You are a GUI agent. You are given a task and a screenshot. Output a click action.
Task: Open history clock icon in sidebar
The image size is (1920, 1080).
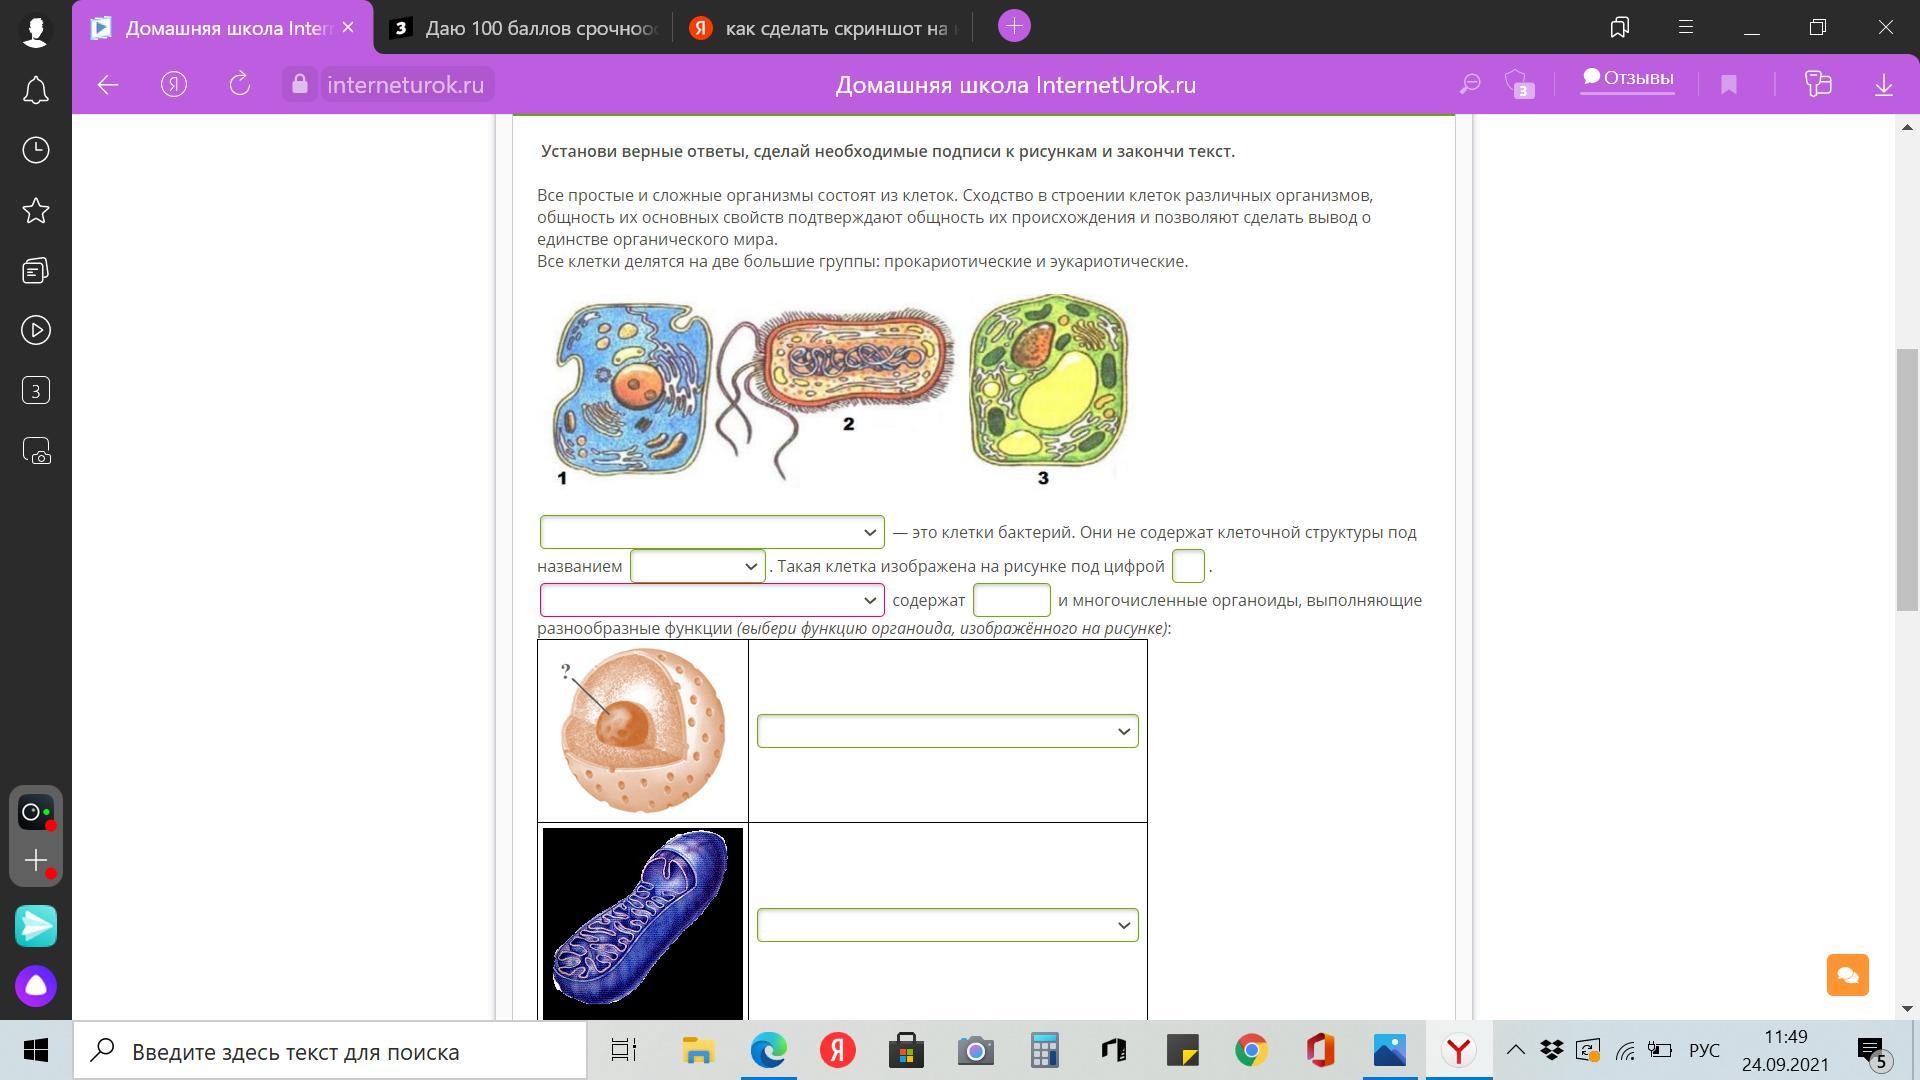click(x=36, y=151)
